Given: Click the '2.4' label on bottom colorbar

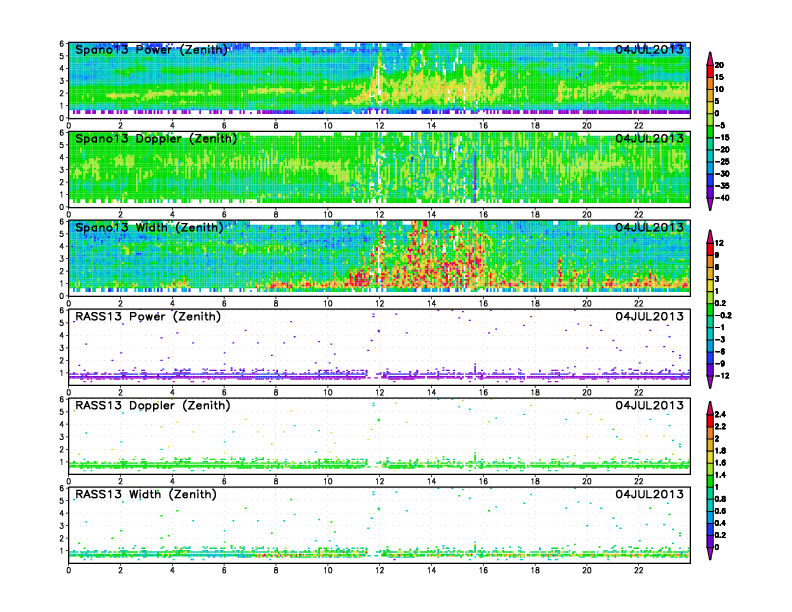Looking at the screenshot, I should [x=721, y=415].
